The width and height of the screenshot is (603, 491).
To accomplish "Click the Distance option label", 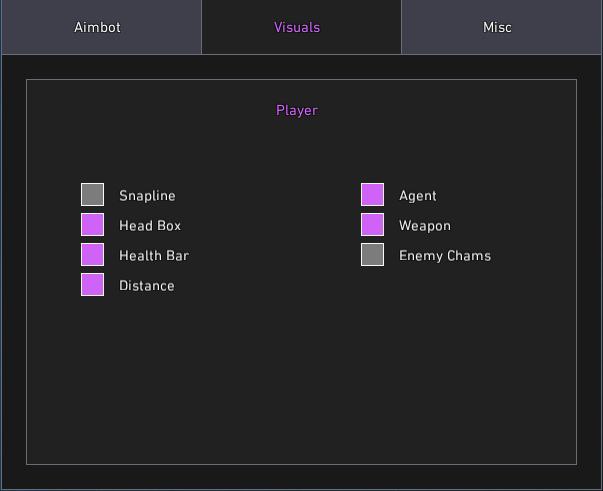I will point(147,286).
